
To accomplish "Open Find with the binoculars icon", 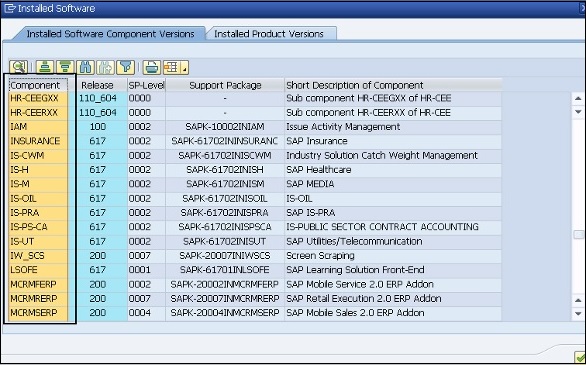I will [x=86, y=67].
